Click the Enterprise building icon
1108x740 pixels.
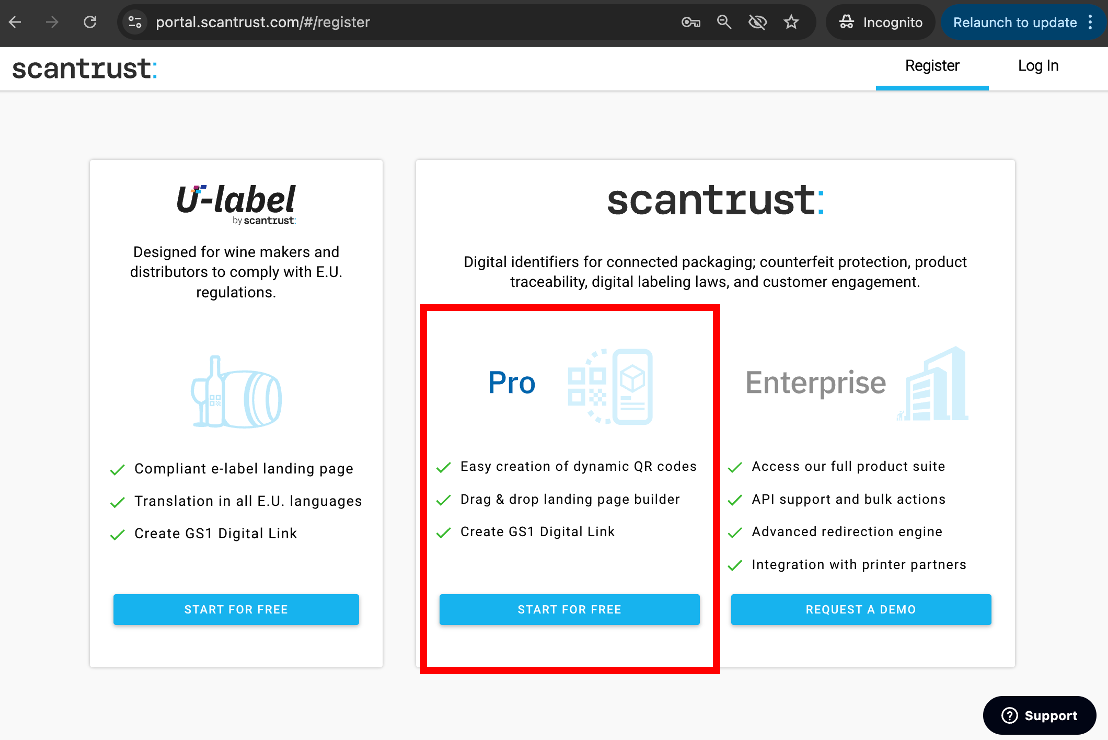(933, 384)
